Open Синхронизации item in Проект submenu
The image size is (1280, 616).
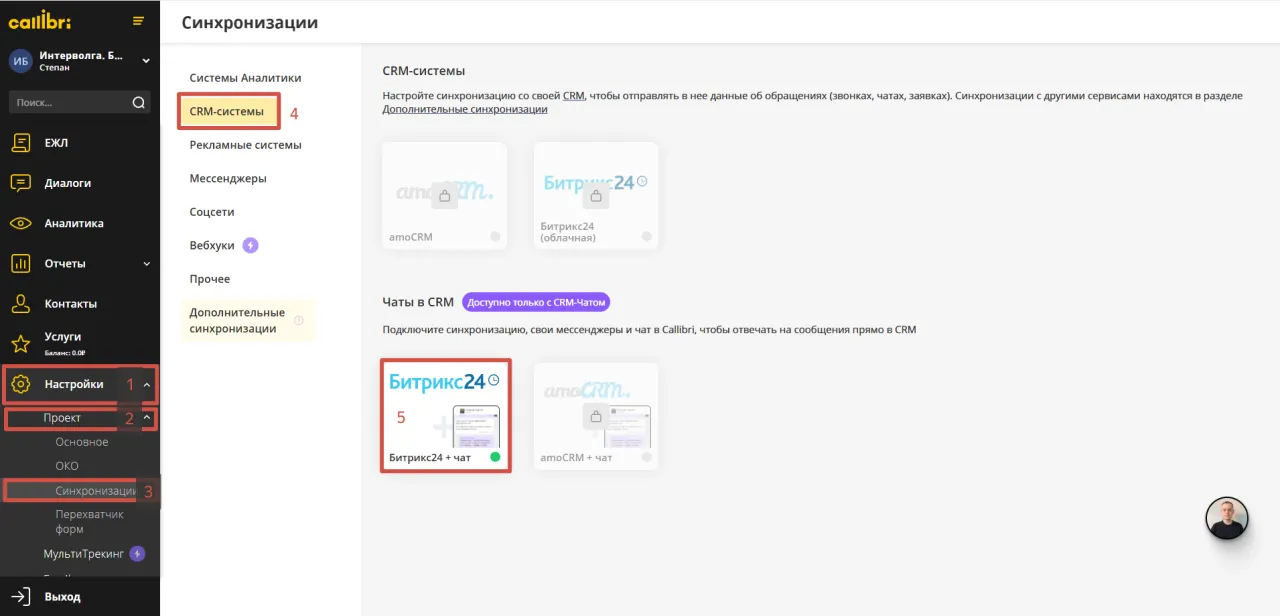95,491
